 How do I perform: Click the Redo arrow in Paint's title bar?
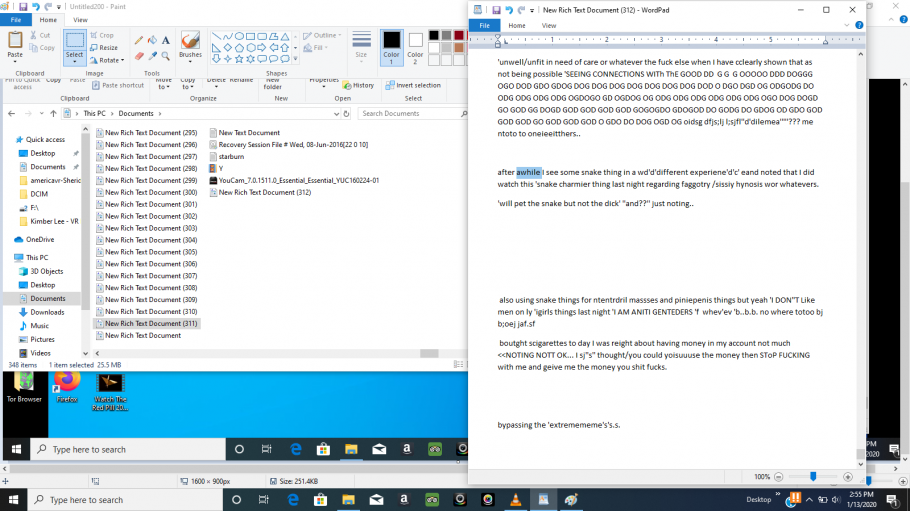(x=48, y=7)
